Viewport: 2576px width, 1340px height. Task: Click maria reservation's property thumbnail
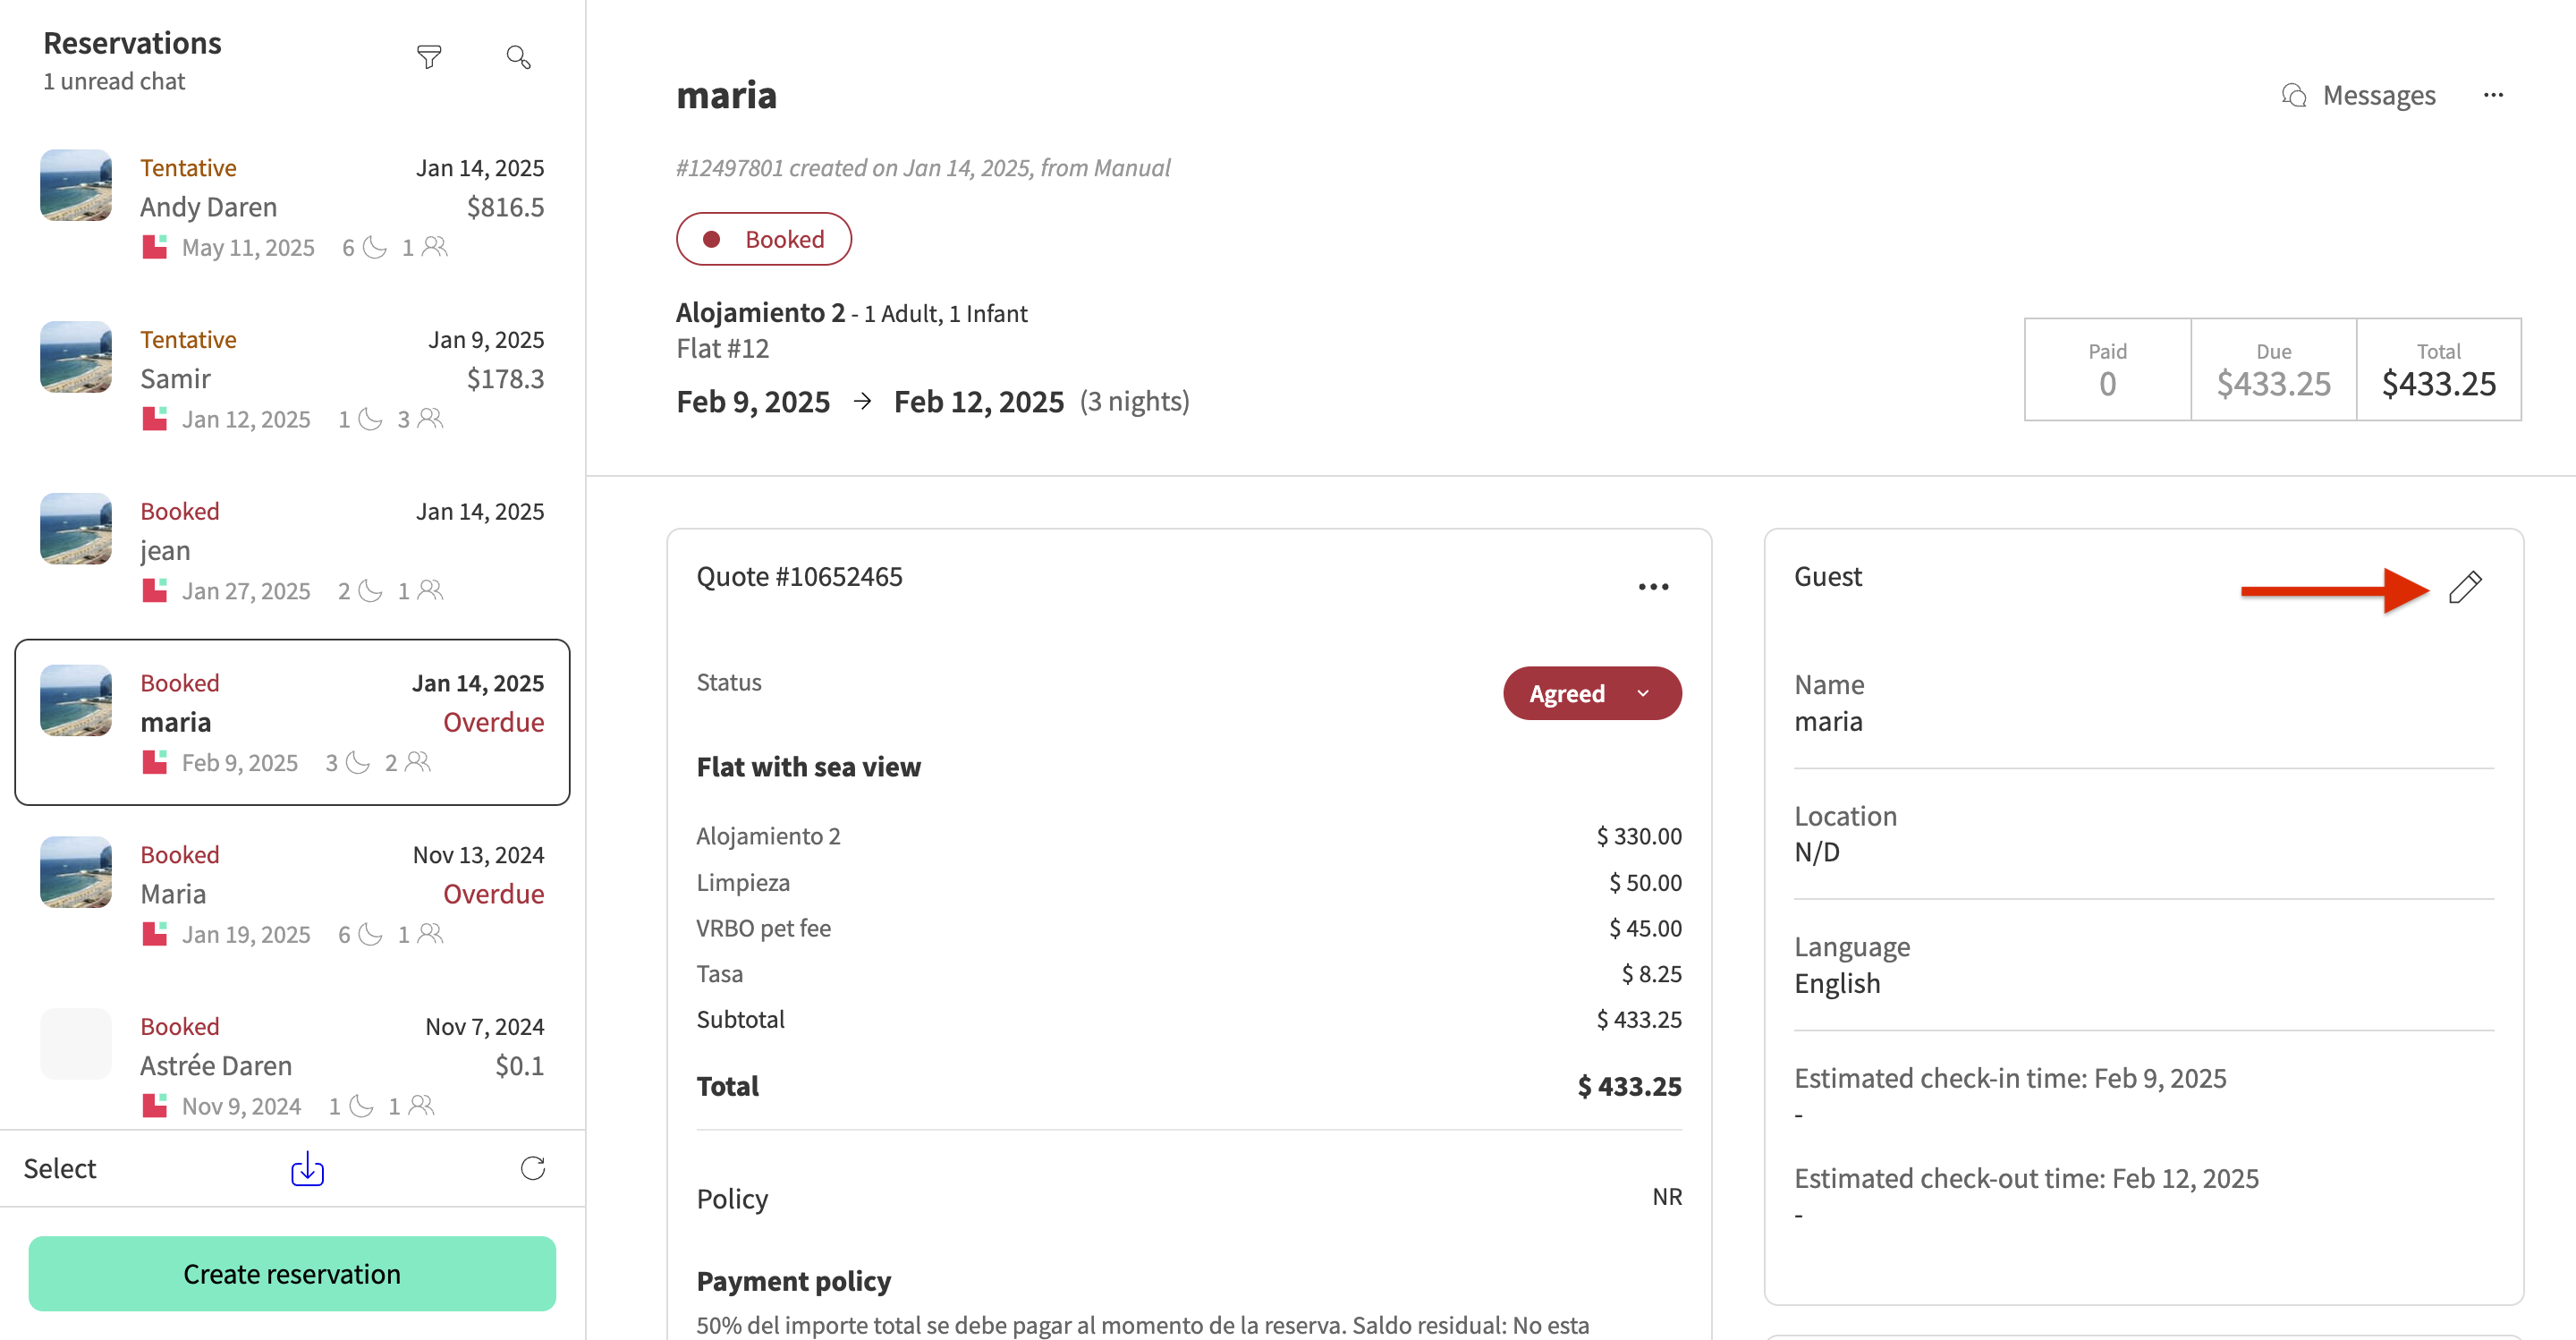click(x=76, y=701)
